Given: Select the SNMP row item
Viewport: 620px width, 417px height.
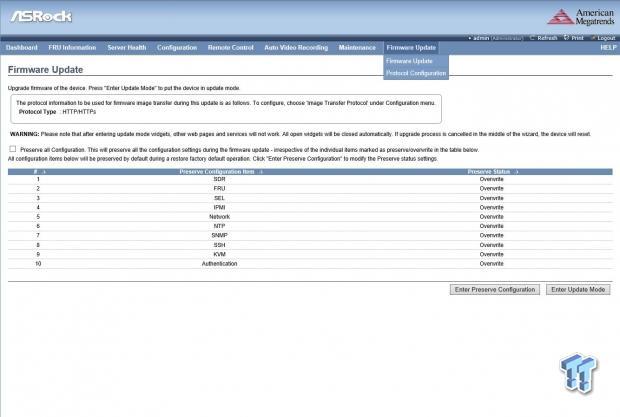Looking at the screenshot, I should tap(219, 235).
